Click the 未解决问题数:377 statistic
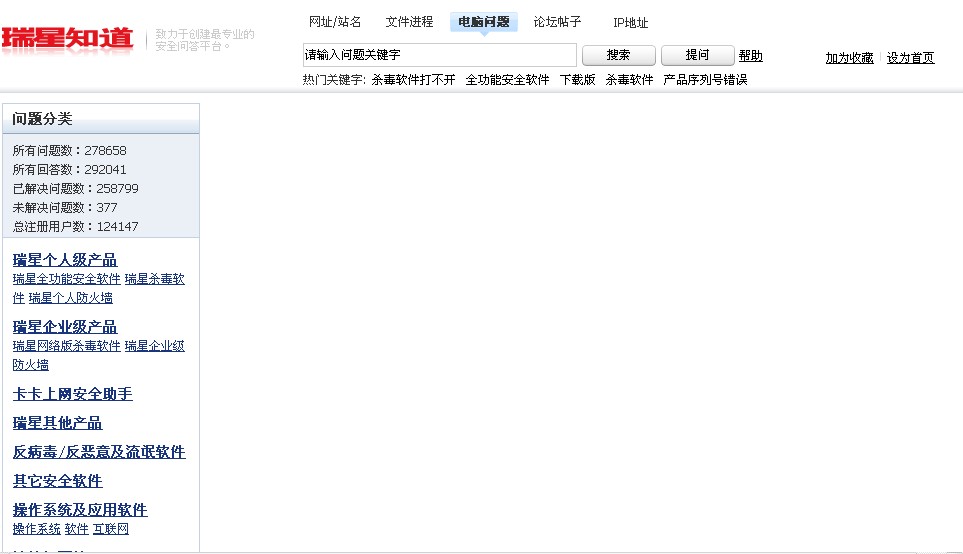963x554 pixels. (64, 208)
